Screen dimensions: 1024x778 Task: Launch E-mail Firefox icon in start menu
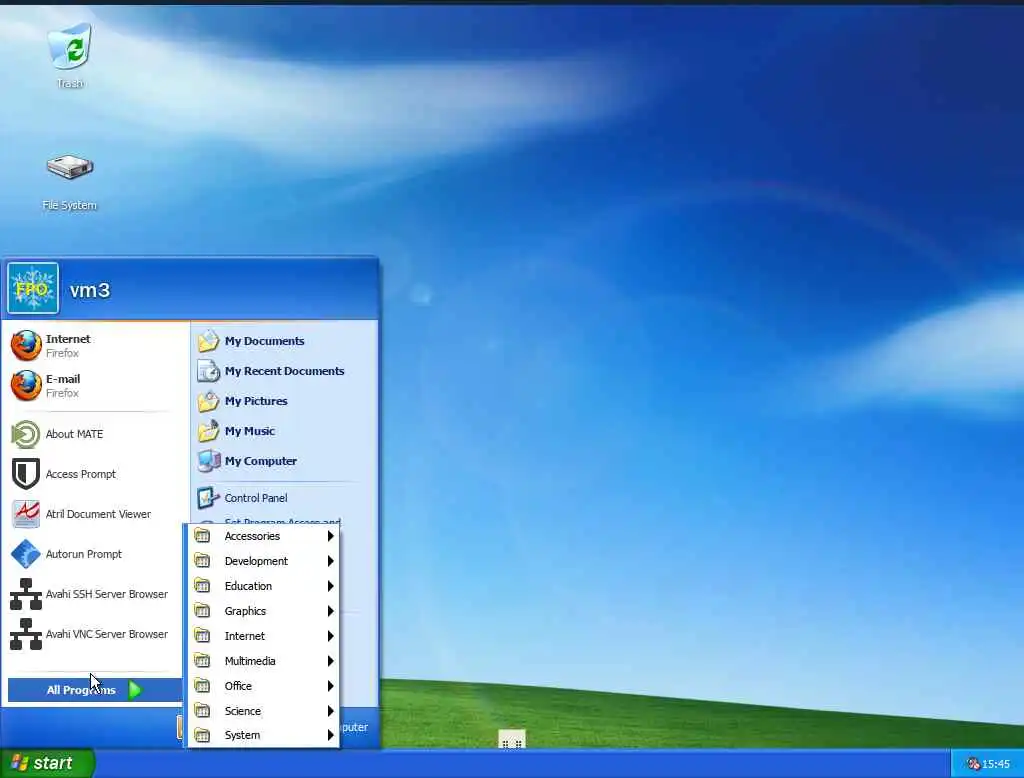[26, 385]
